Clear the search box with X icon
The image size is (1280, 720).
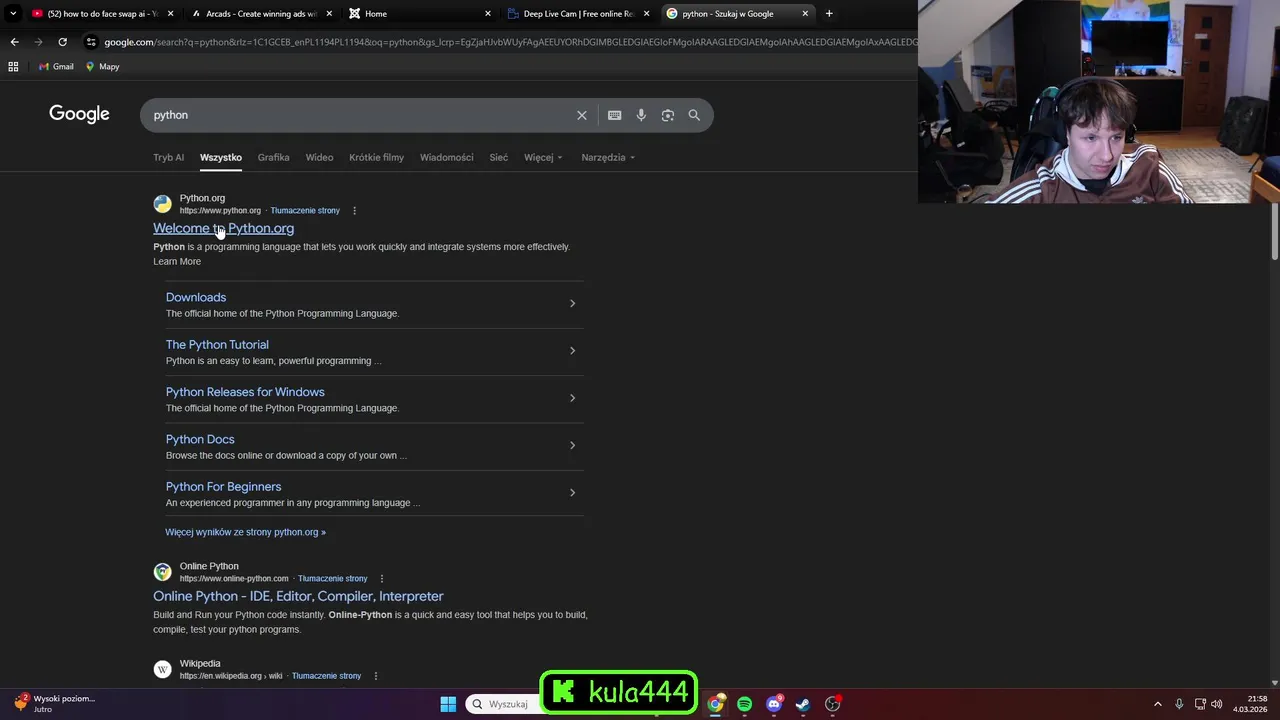point(582,115)
